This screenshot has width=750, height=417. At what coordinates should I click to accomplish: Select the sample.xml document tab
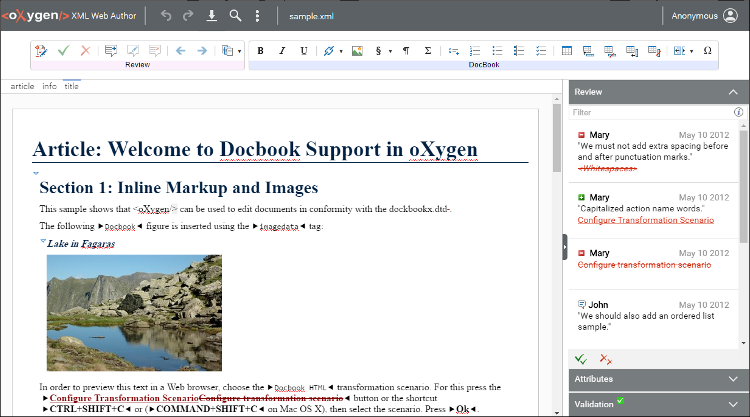click(x=310, y=17)
